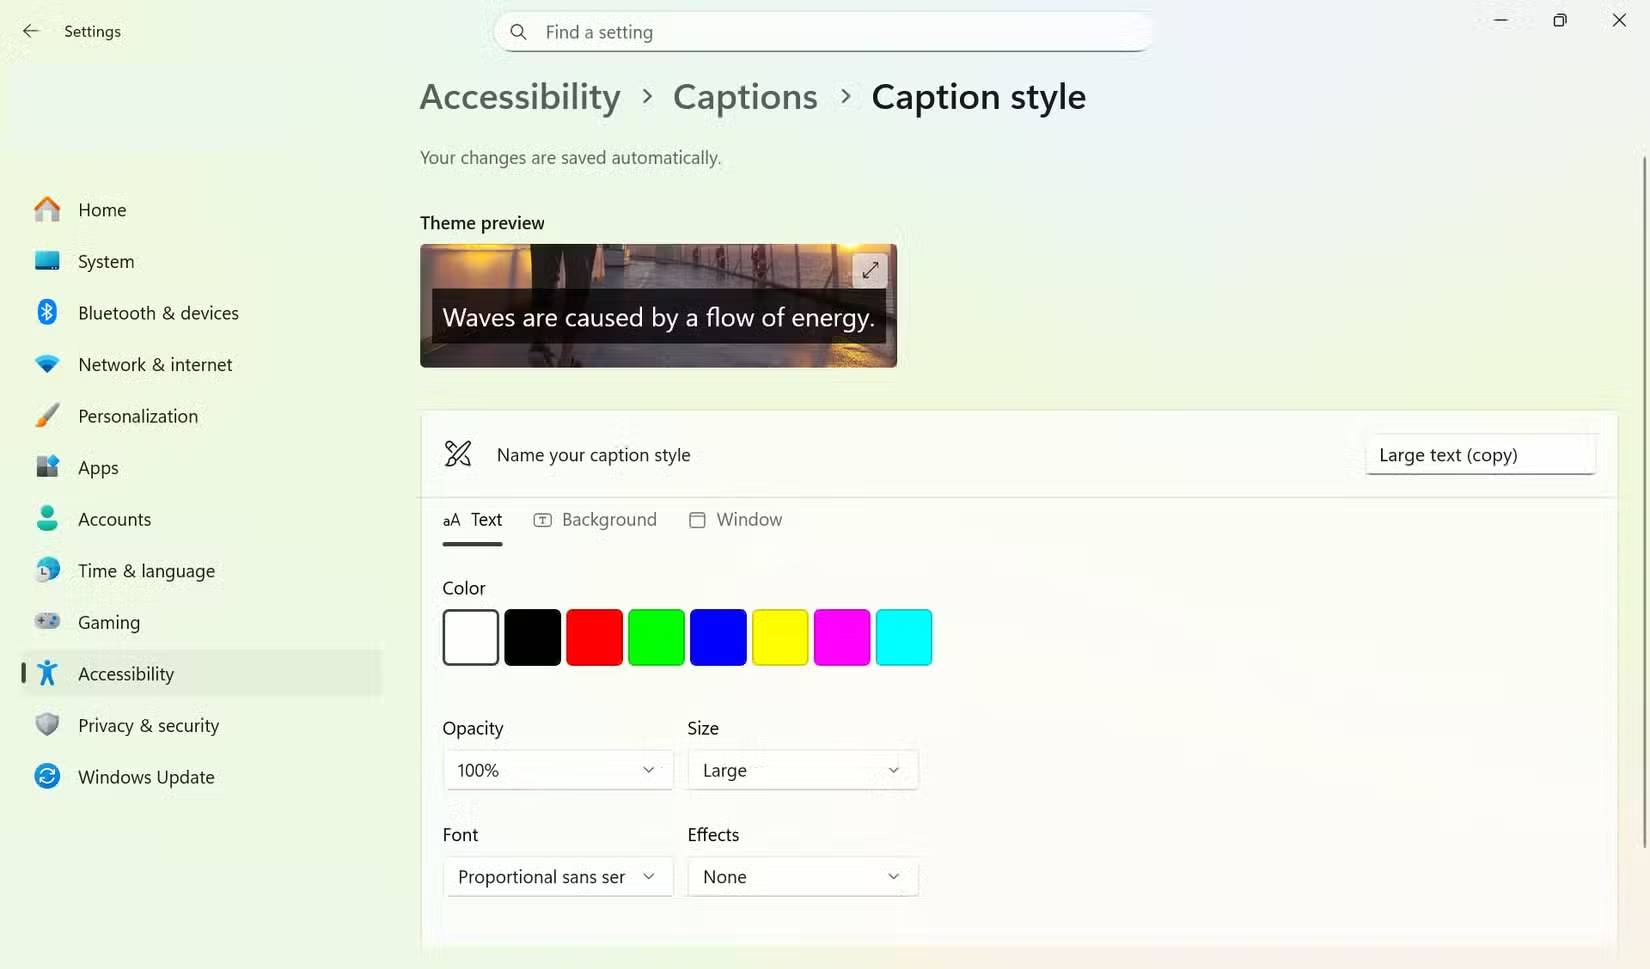Screen dimensions: 1650x969
Task: Open Windows Update from the sidebar
Action: point(47,776)
